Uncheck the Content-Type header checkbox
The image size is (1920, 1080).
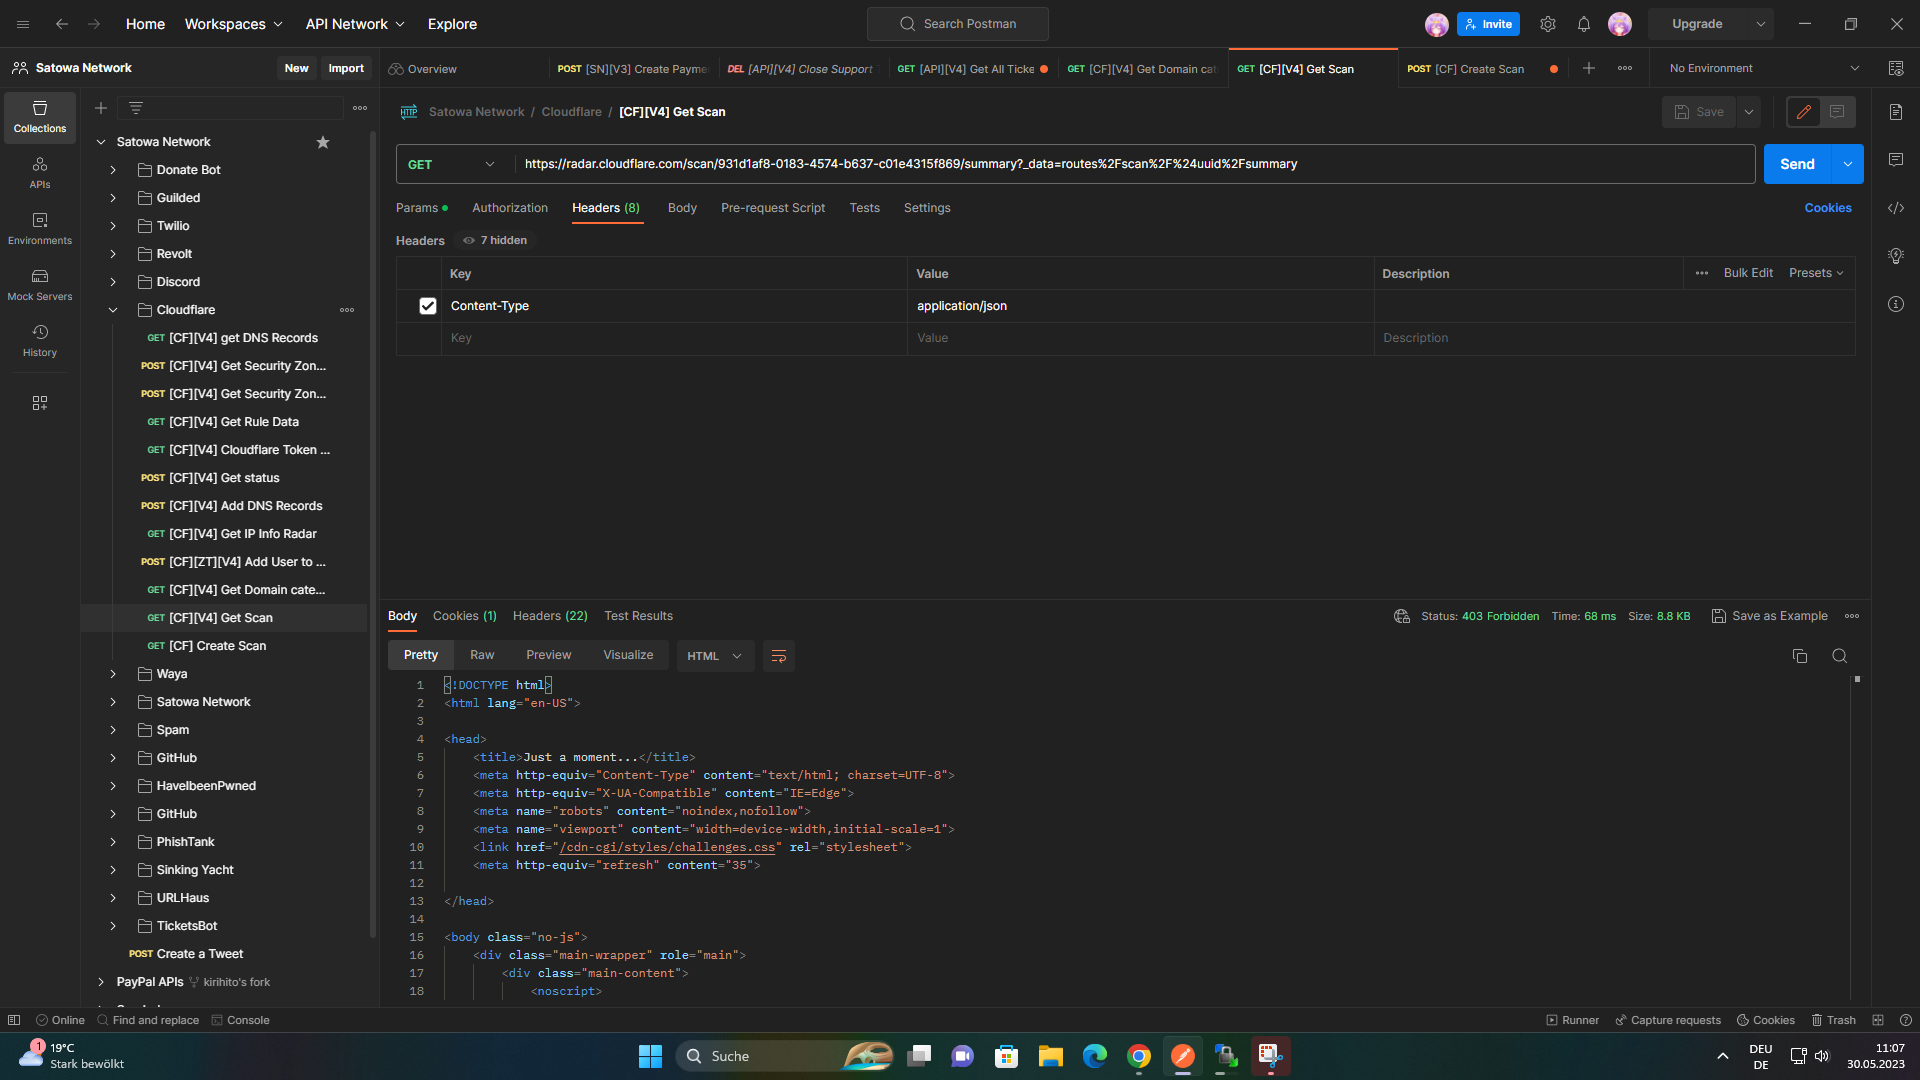(x=427, y=306)
